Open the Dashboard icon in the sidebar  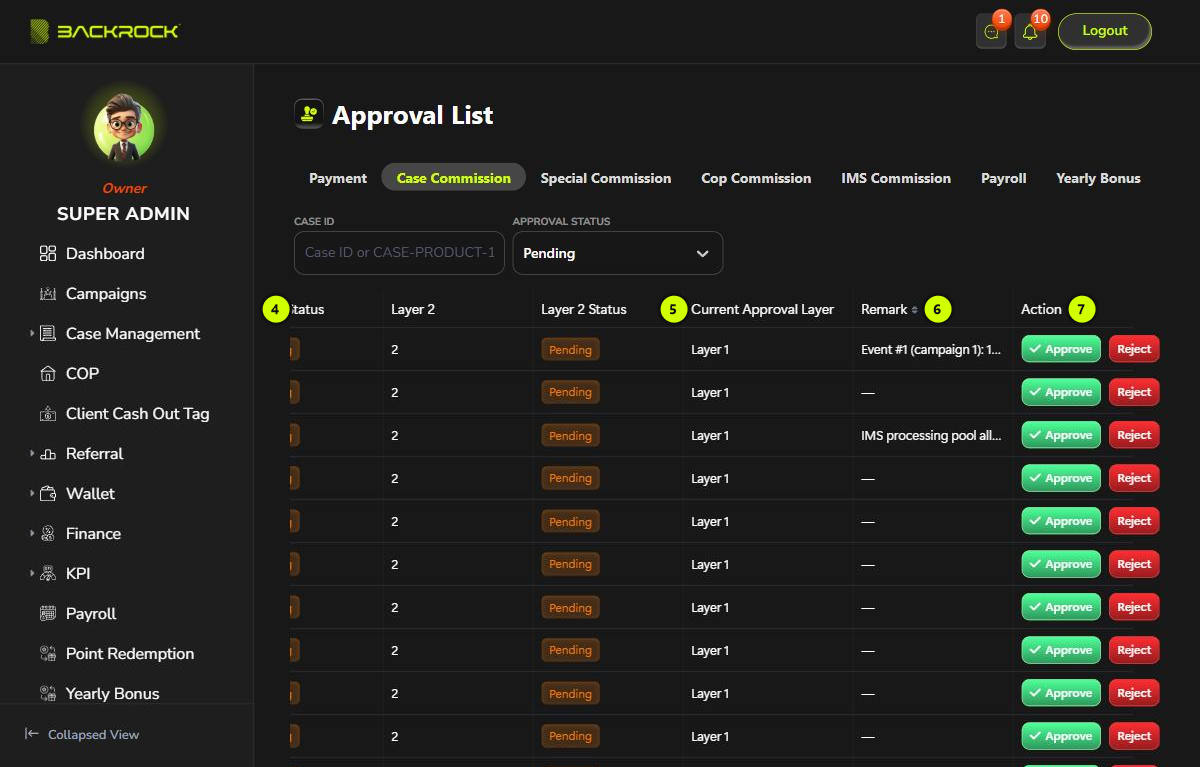[48, 254]
